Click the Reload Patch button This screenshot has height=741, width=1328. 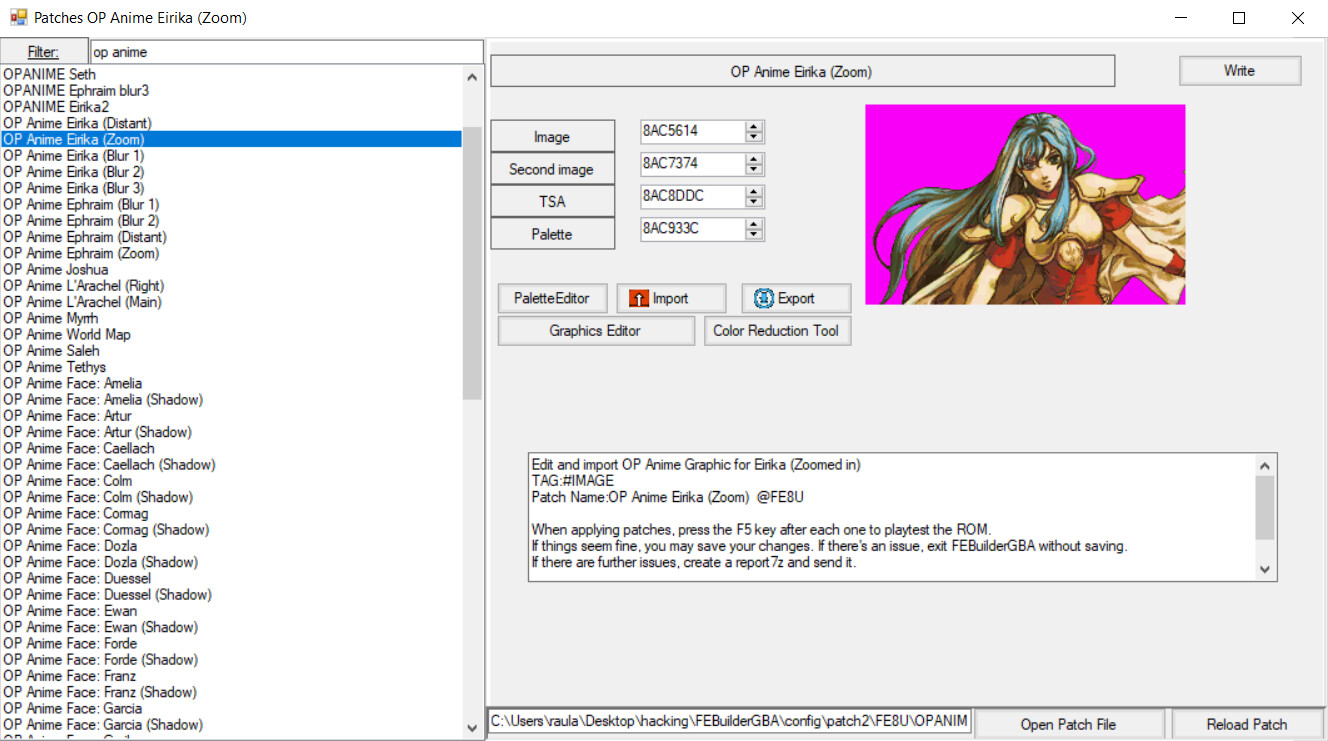[x=1247, y=724]
